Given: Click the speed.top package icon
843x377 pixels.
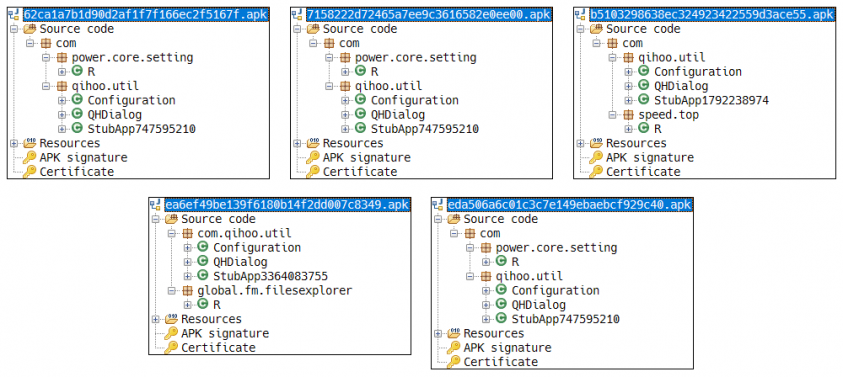Looking at the screenshot, I should (628, 115).
